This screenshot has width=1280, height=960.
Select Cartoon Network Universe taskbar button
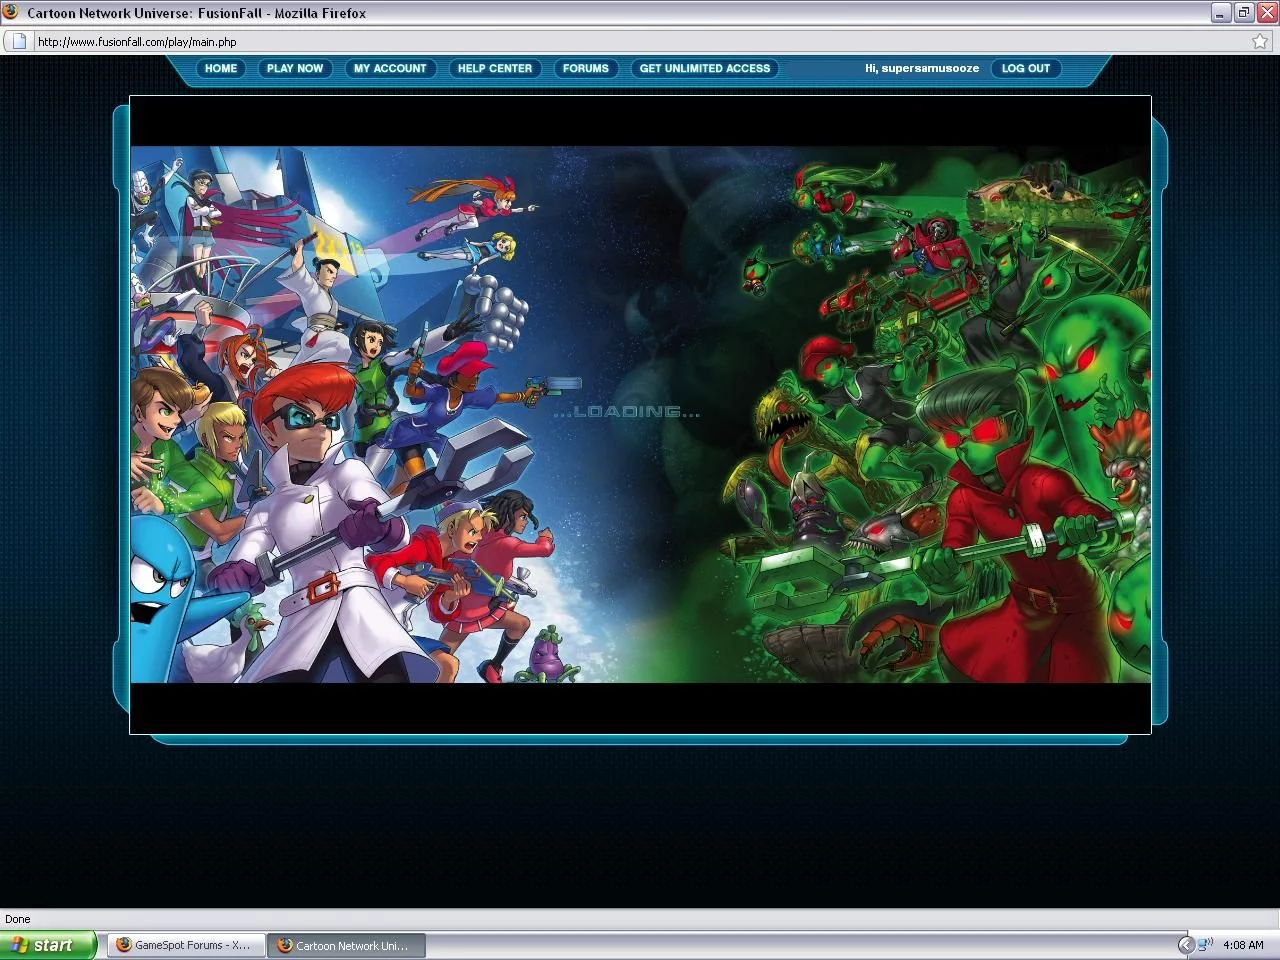tap(346, 945)
